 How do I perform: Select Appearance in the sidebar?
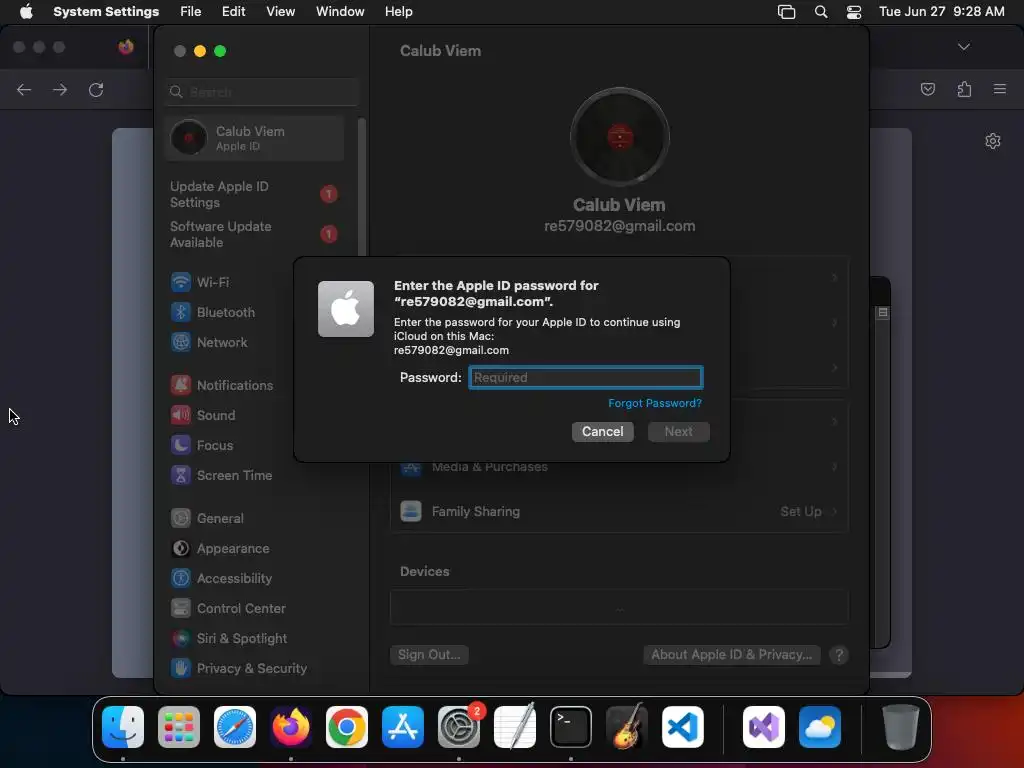pos(219,549)
